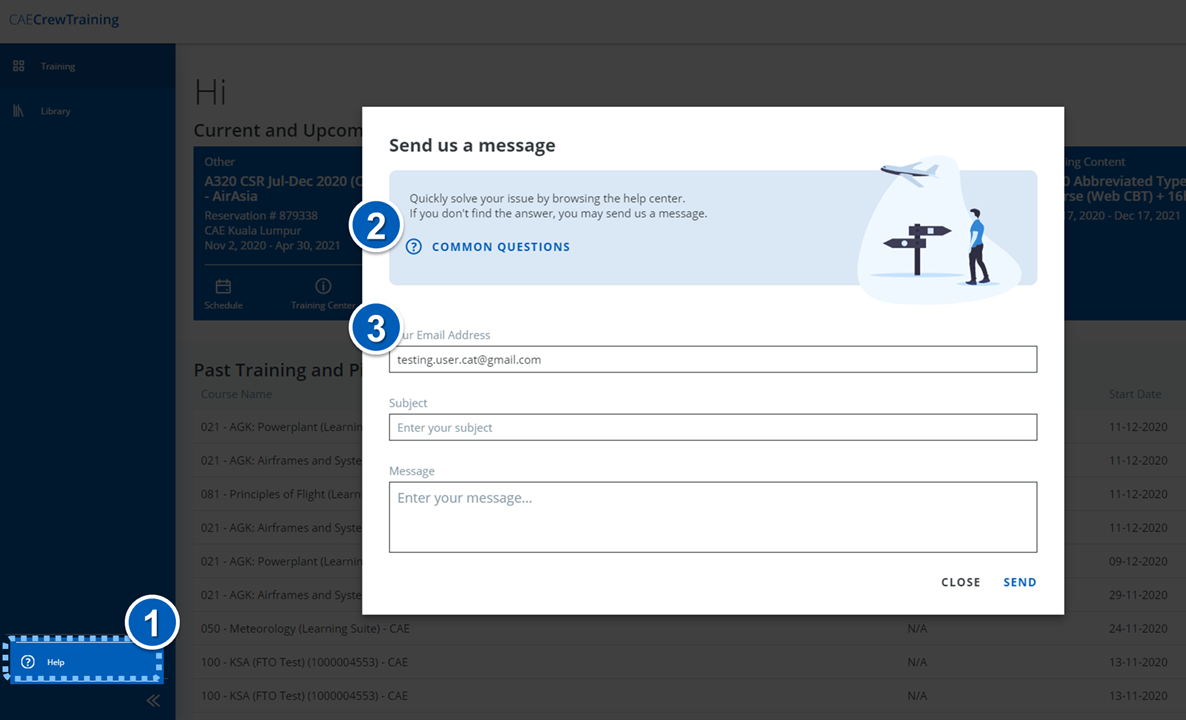Viewport: 1186px width, 720px height.
Task: Click SEND to submit the message
Action: 1020,582
